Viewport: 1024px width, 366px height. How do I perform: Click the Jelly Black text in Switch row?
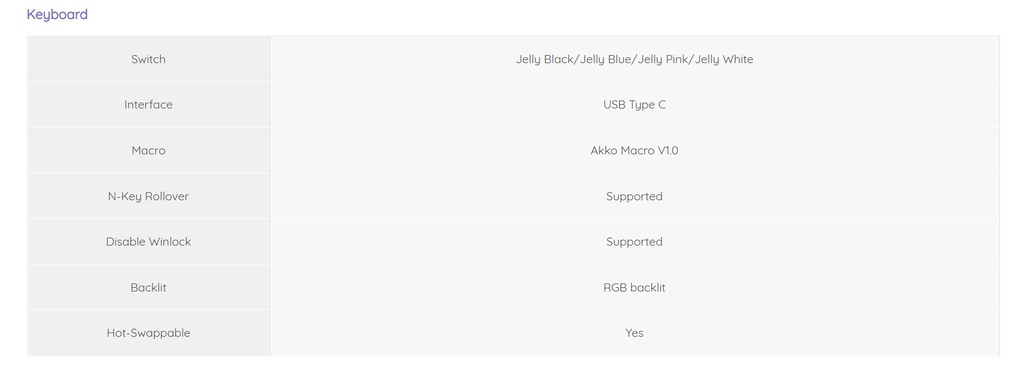point(545,59)
